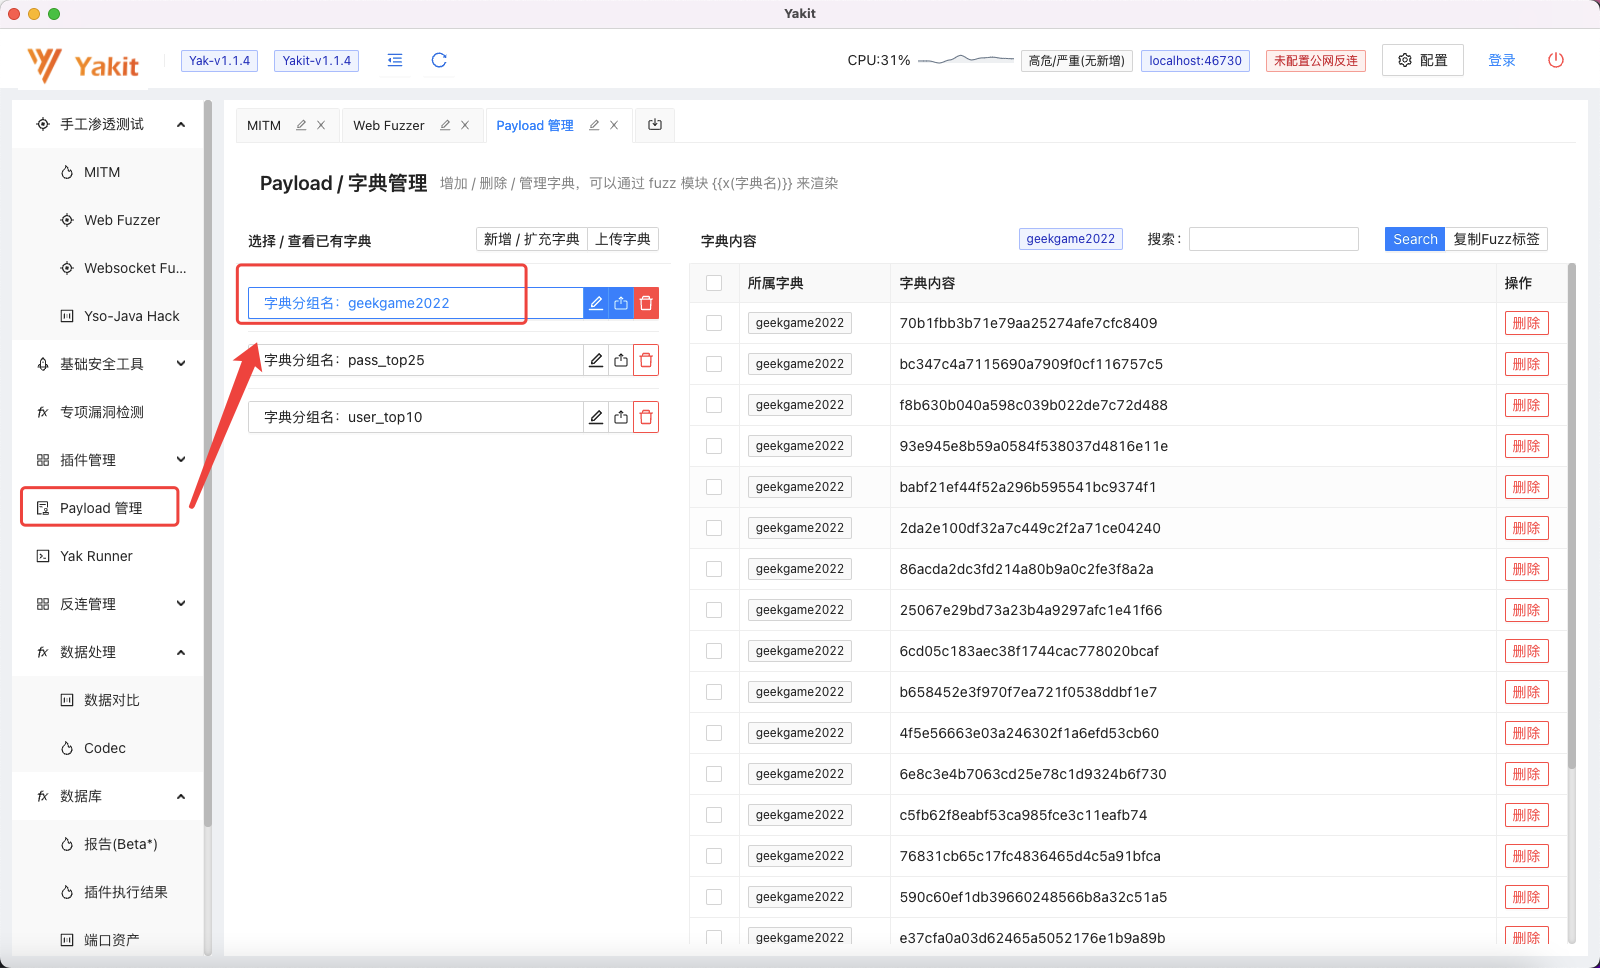Delete the user_top10 dictionary group
Screen dimensions: 1600x968
coord(646,417)
